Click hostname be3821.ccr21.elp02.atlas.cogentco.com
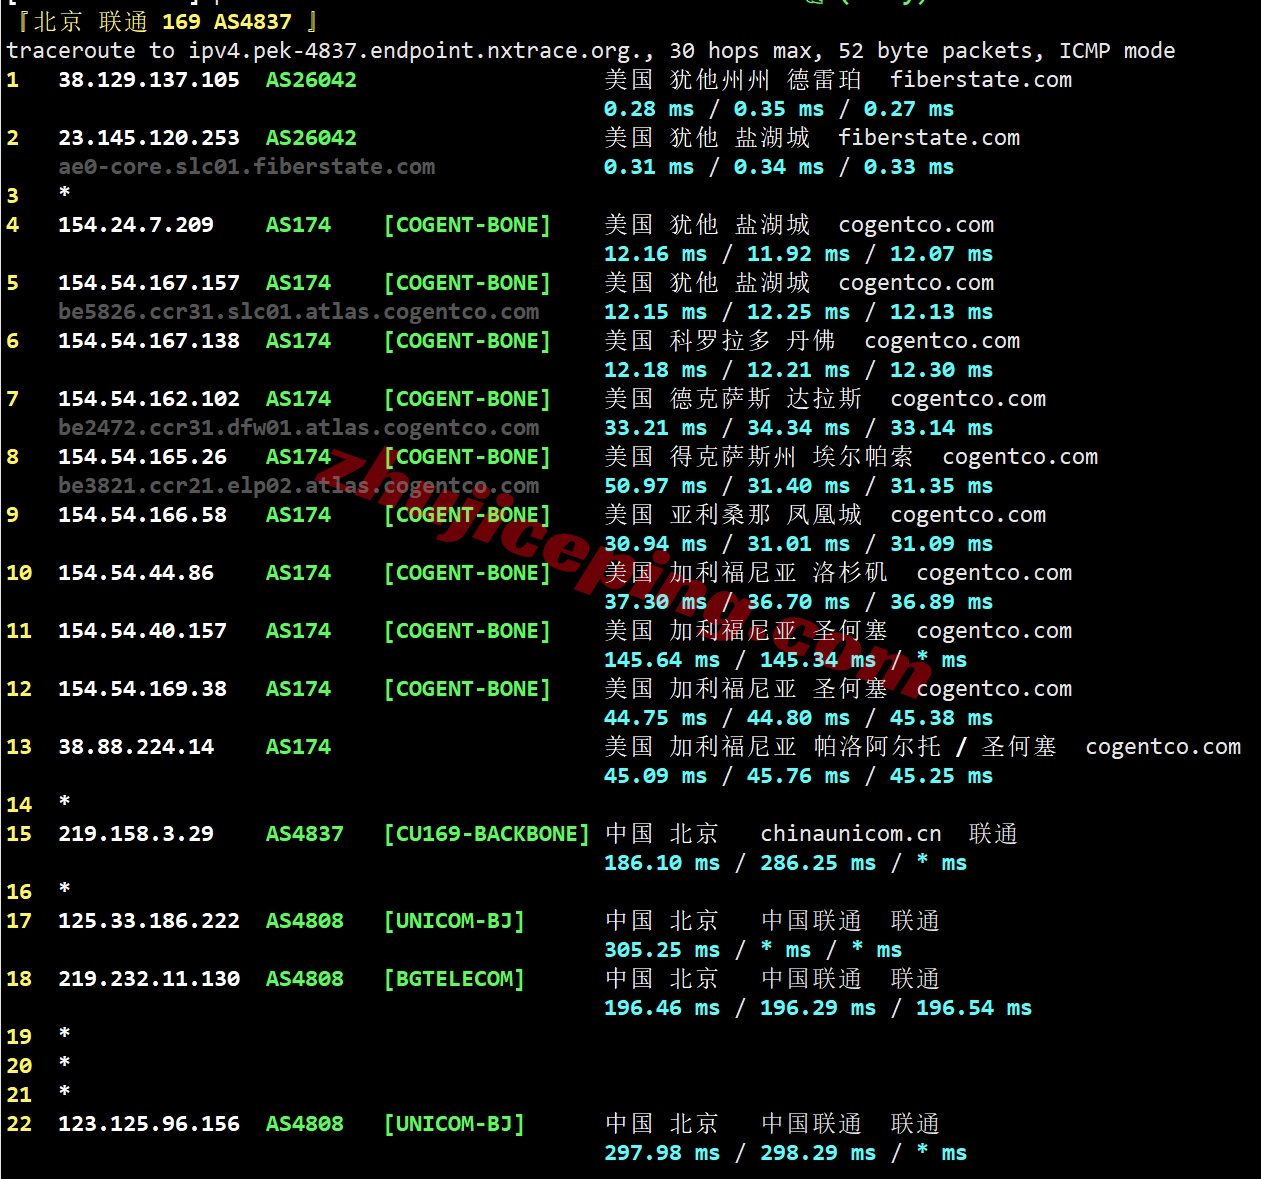The width and height of the screenshot is (1261, 1179). click(299, 486)
